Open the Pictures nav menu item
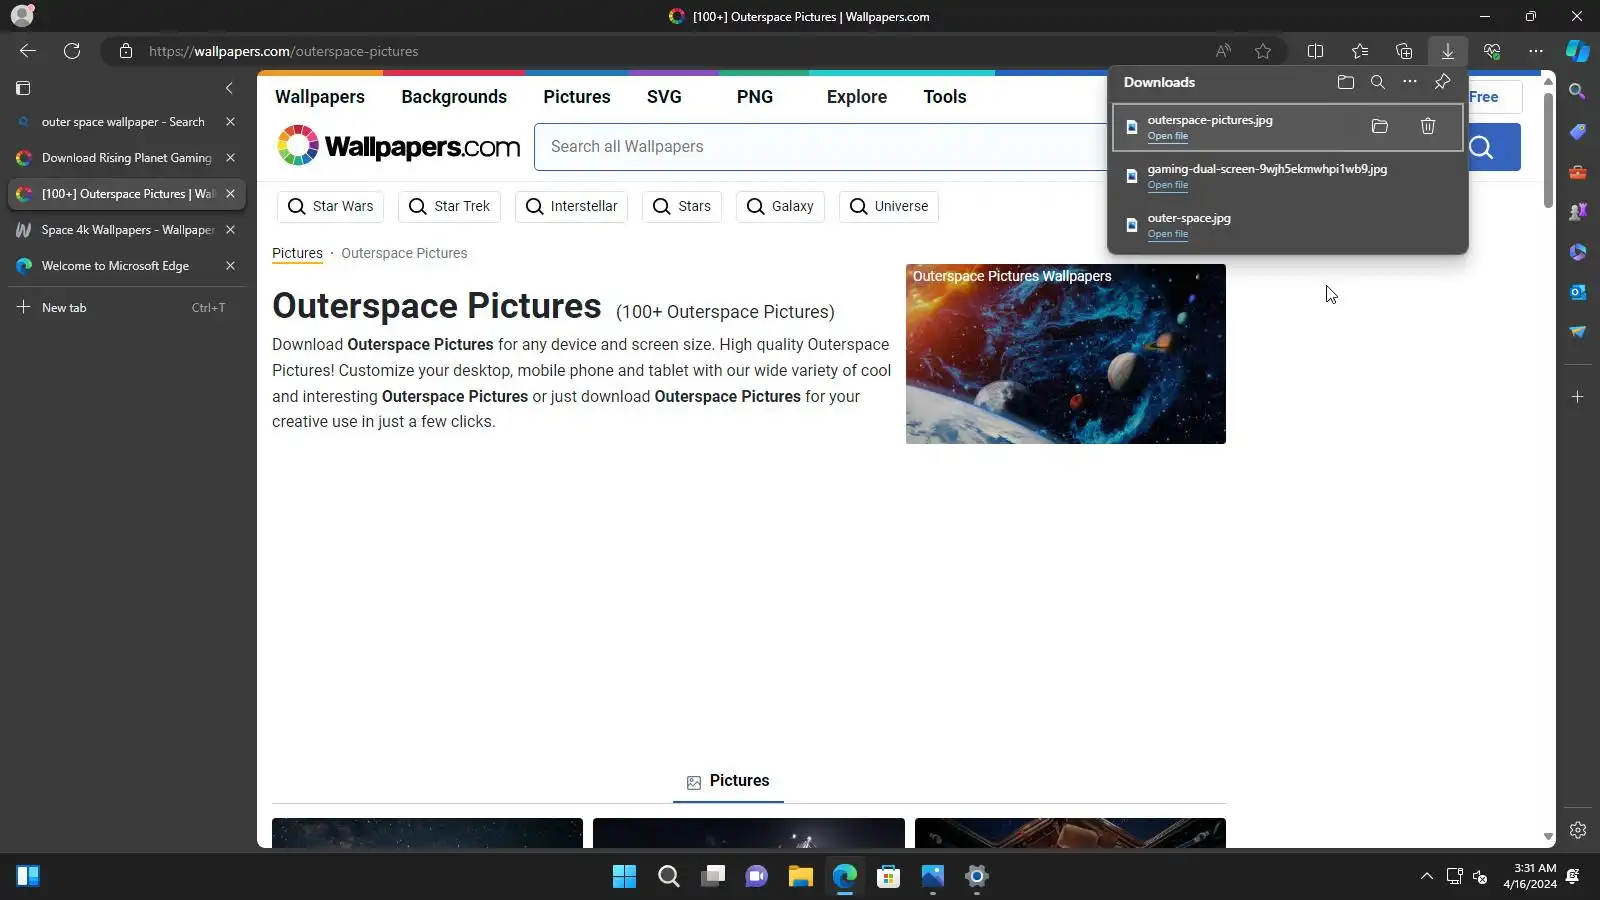 (x=577, y=97)
